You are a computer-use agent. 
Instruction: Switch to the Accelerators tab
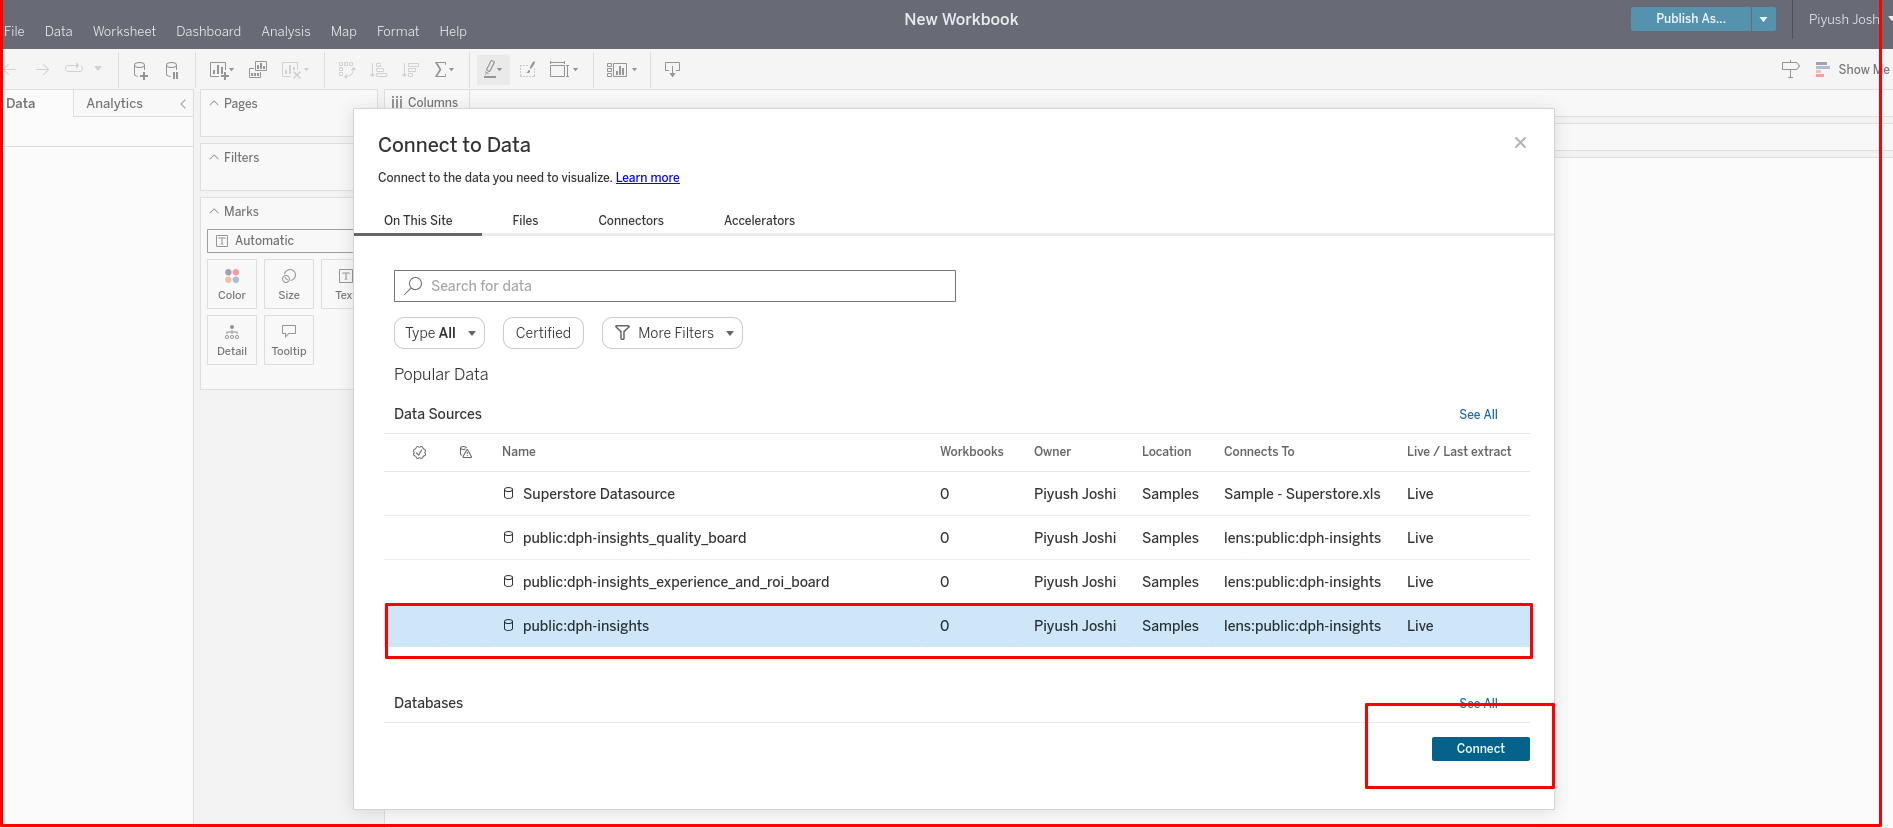759,220
